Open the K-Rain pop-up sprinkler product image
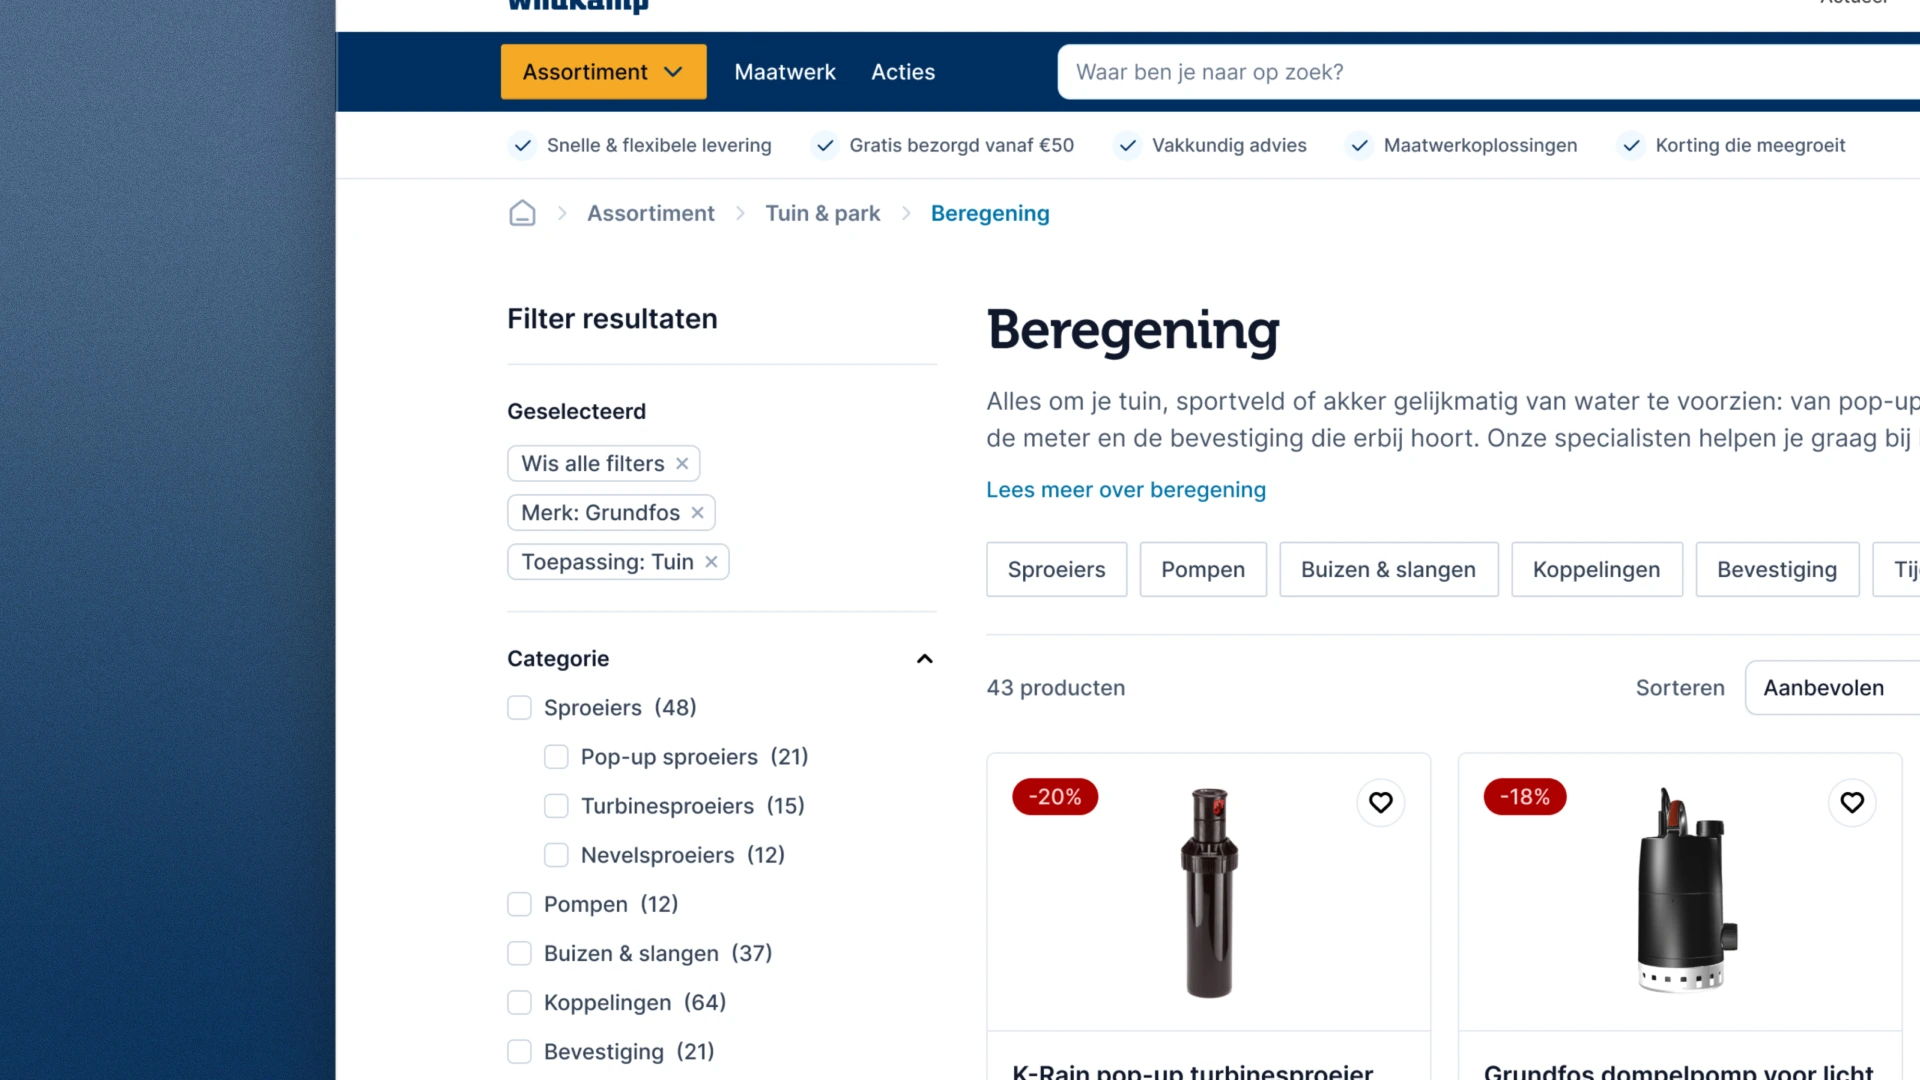This screenshot has height=1080, width=1920. [x=1209, y=893]
